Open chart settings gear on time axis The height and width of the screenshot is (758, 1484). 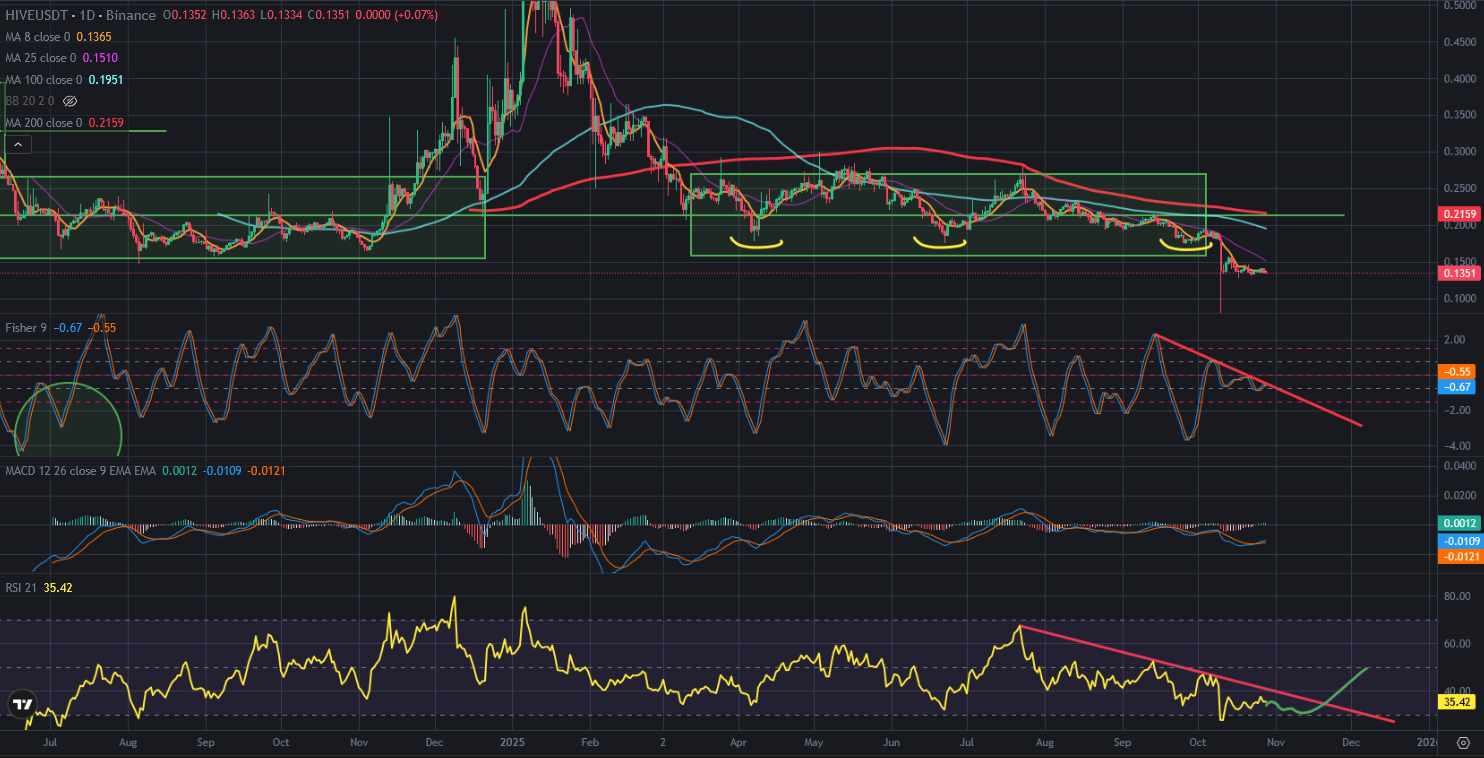point(1463,743)
